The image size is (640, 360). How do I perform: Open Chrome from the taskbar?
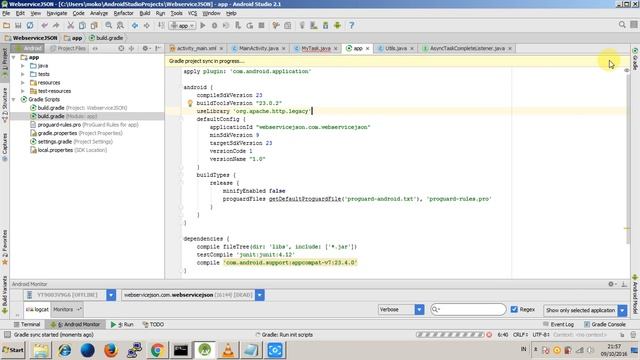point(158,350)
